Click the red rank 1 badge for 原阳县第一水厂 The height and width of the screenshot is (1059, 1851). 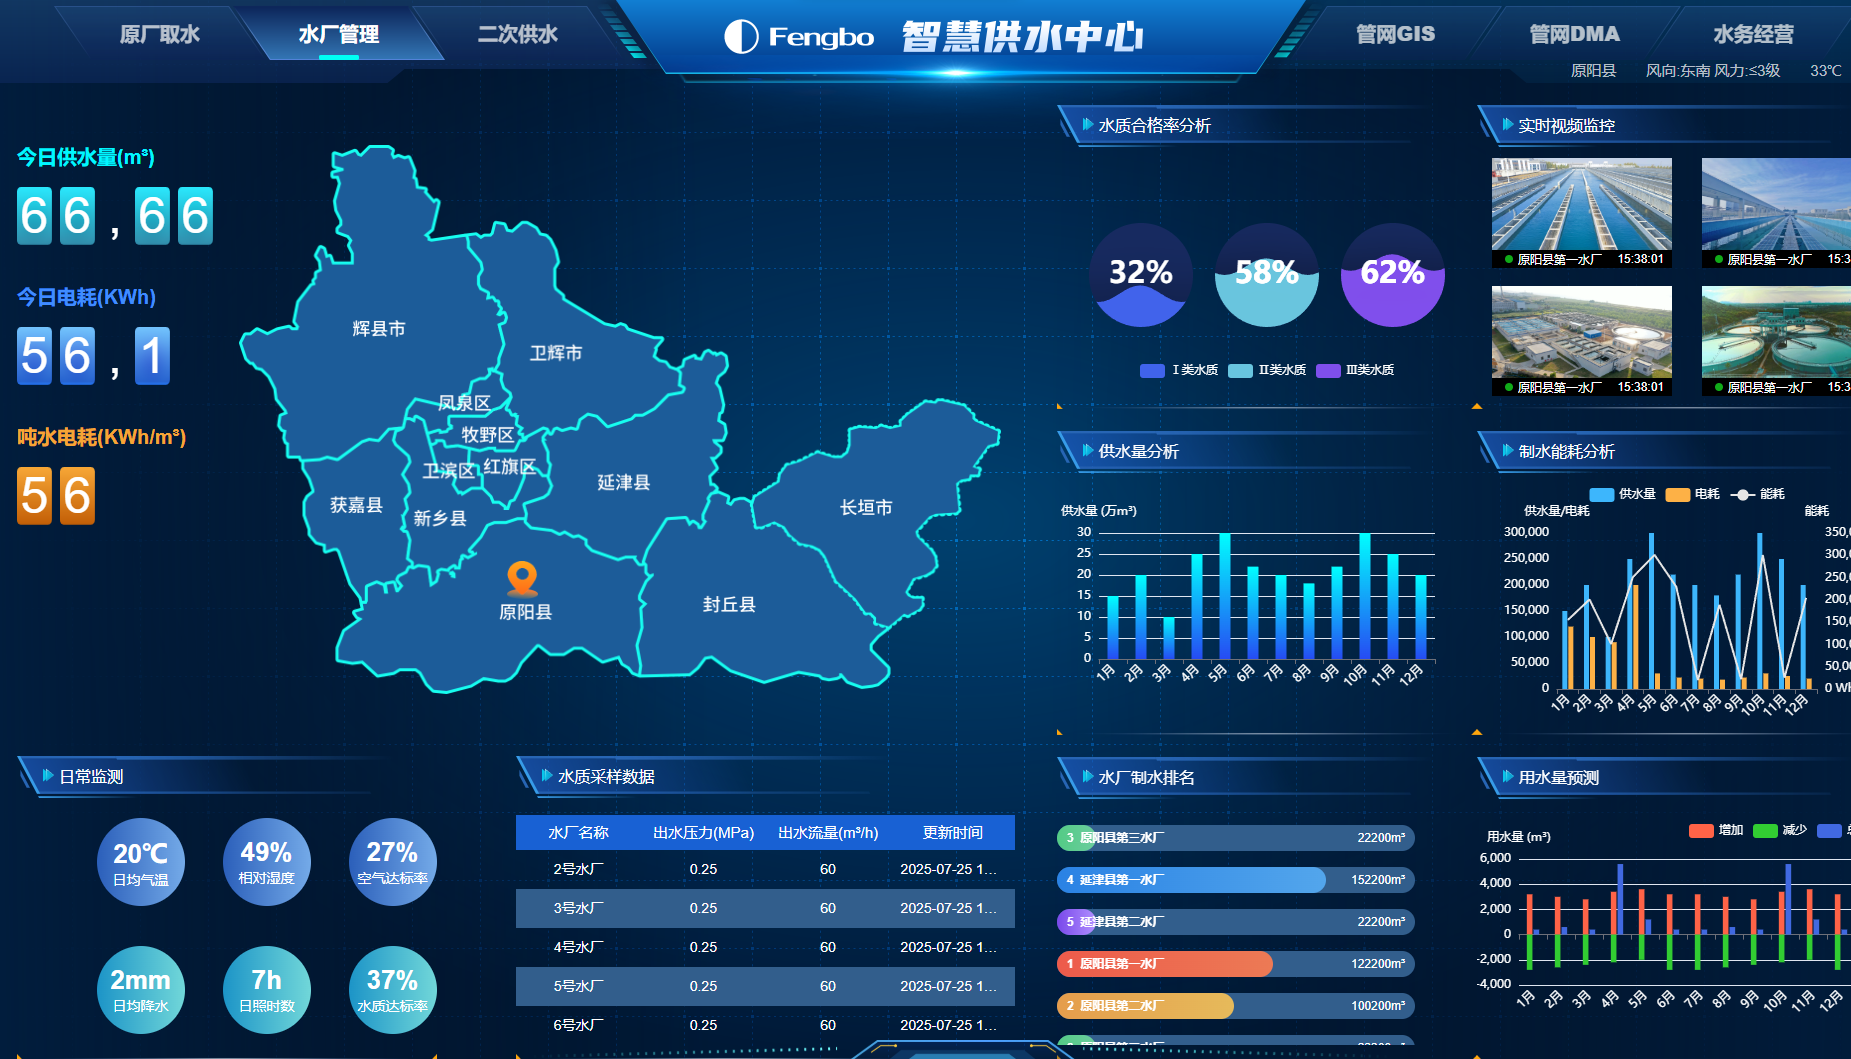[1069, 964]
